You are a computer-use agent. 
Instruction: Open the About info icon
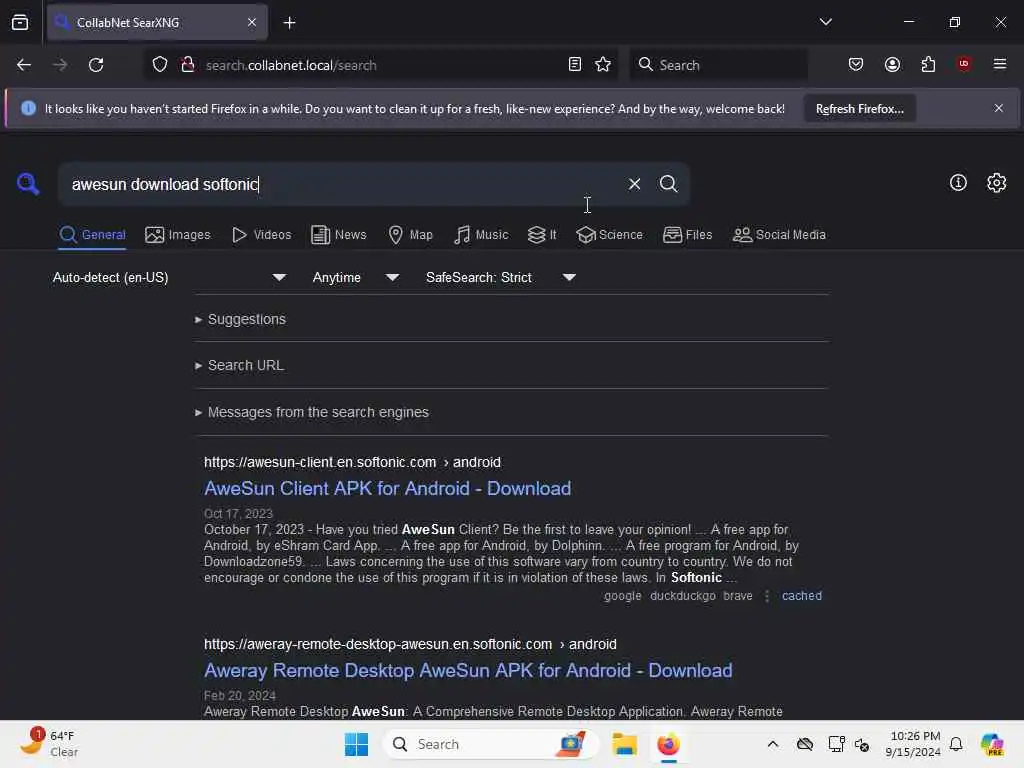(958, 183)
